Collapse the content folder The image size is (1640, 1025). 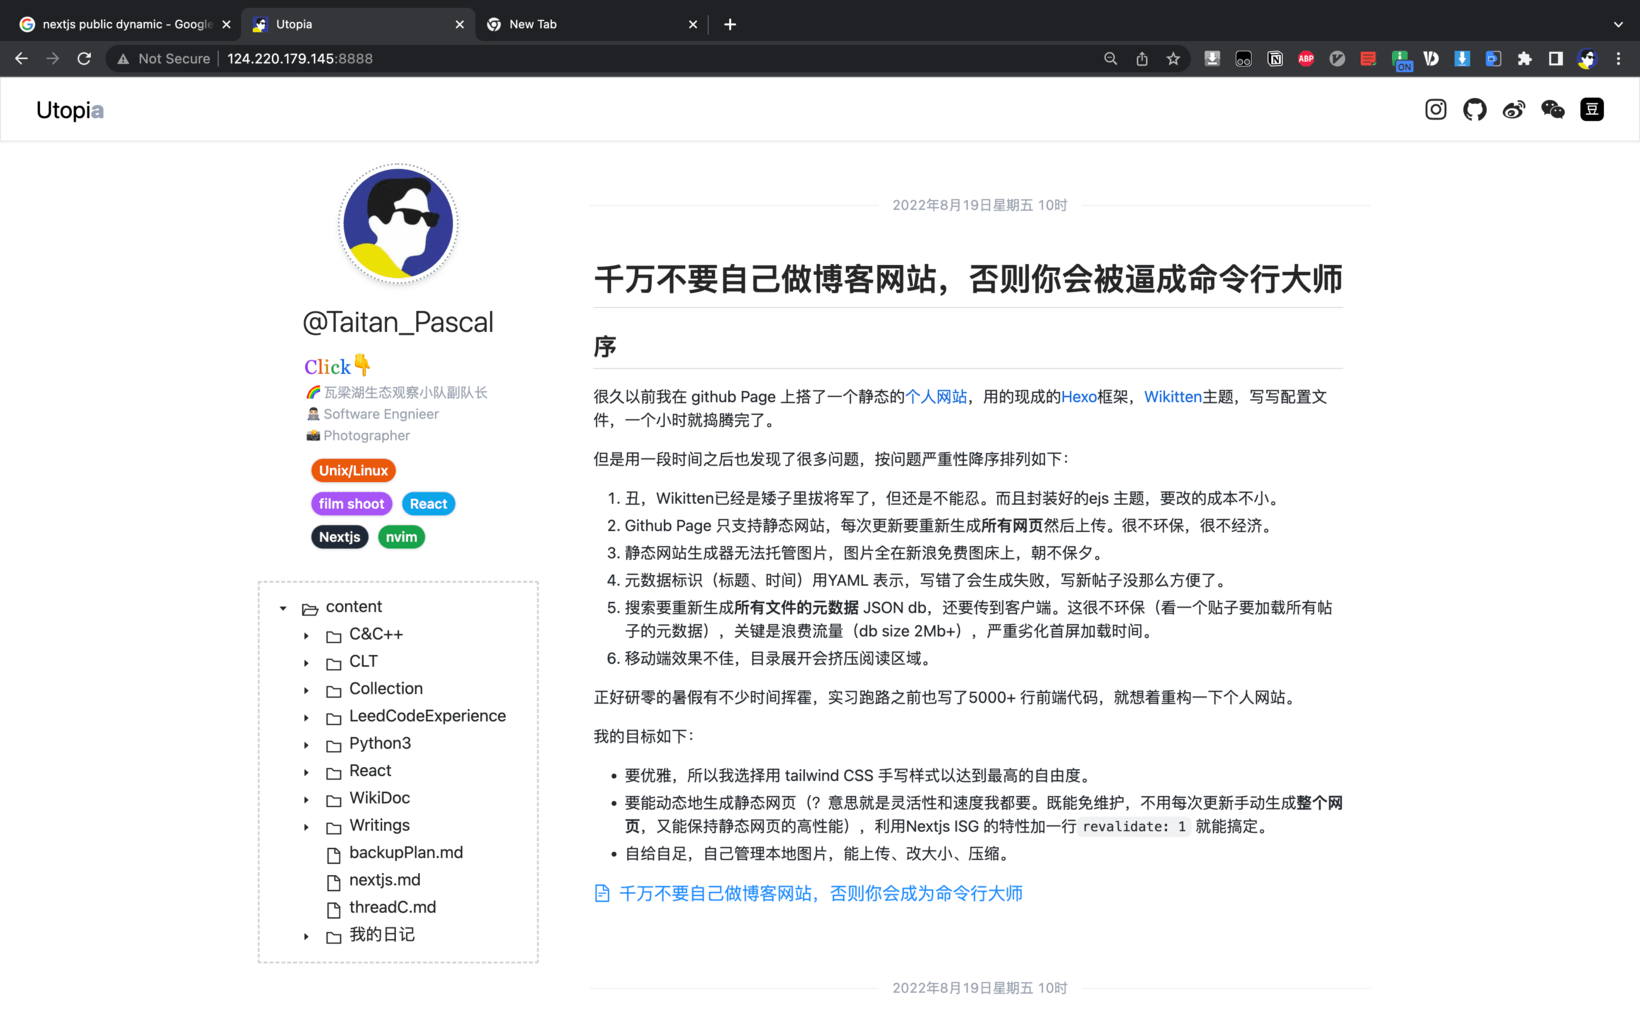[x=283, y=608]
